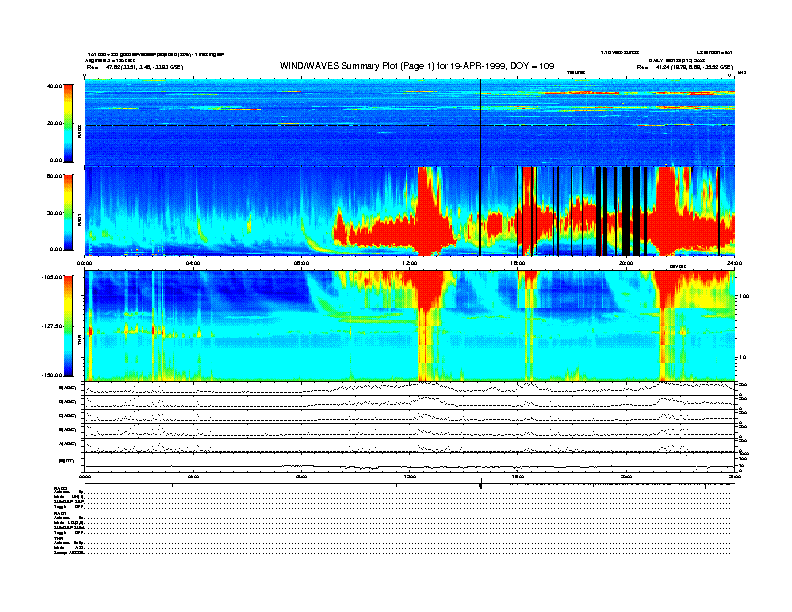Click the -150.00 label on TNR color scale
The height and width of the screenshot is (612, 792).
coord(52,375)
